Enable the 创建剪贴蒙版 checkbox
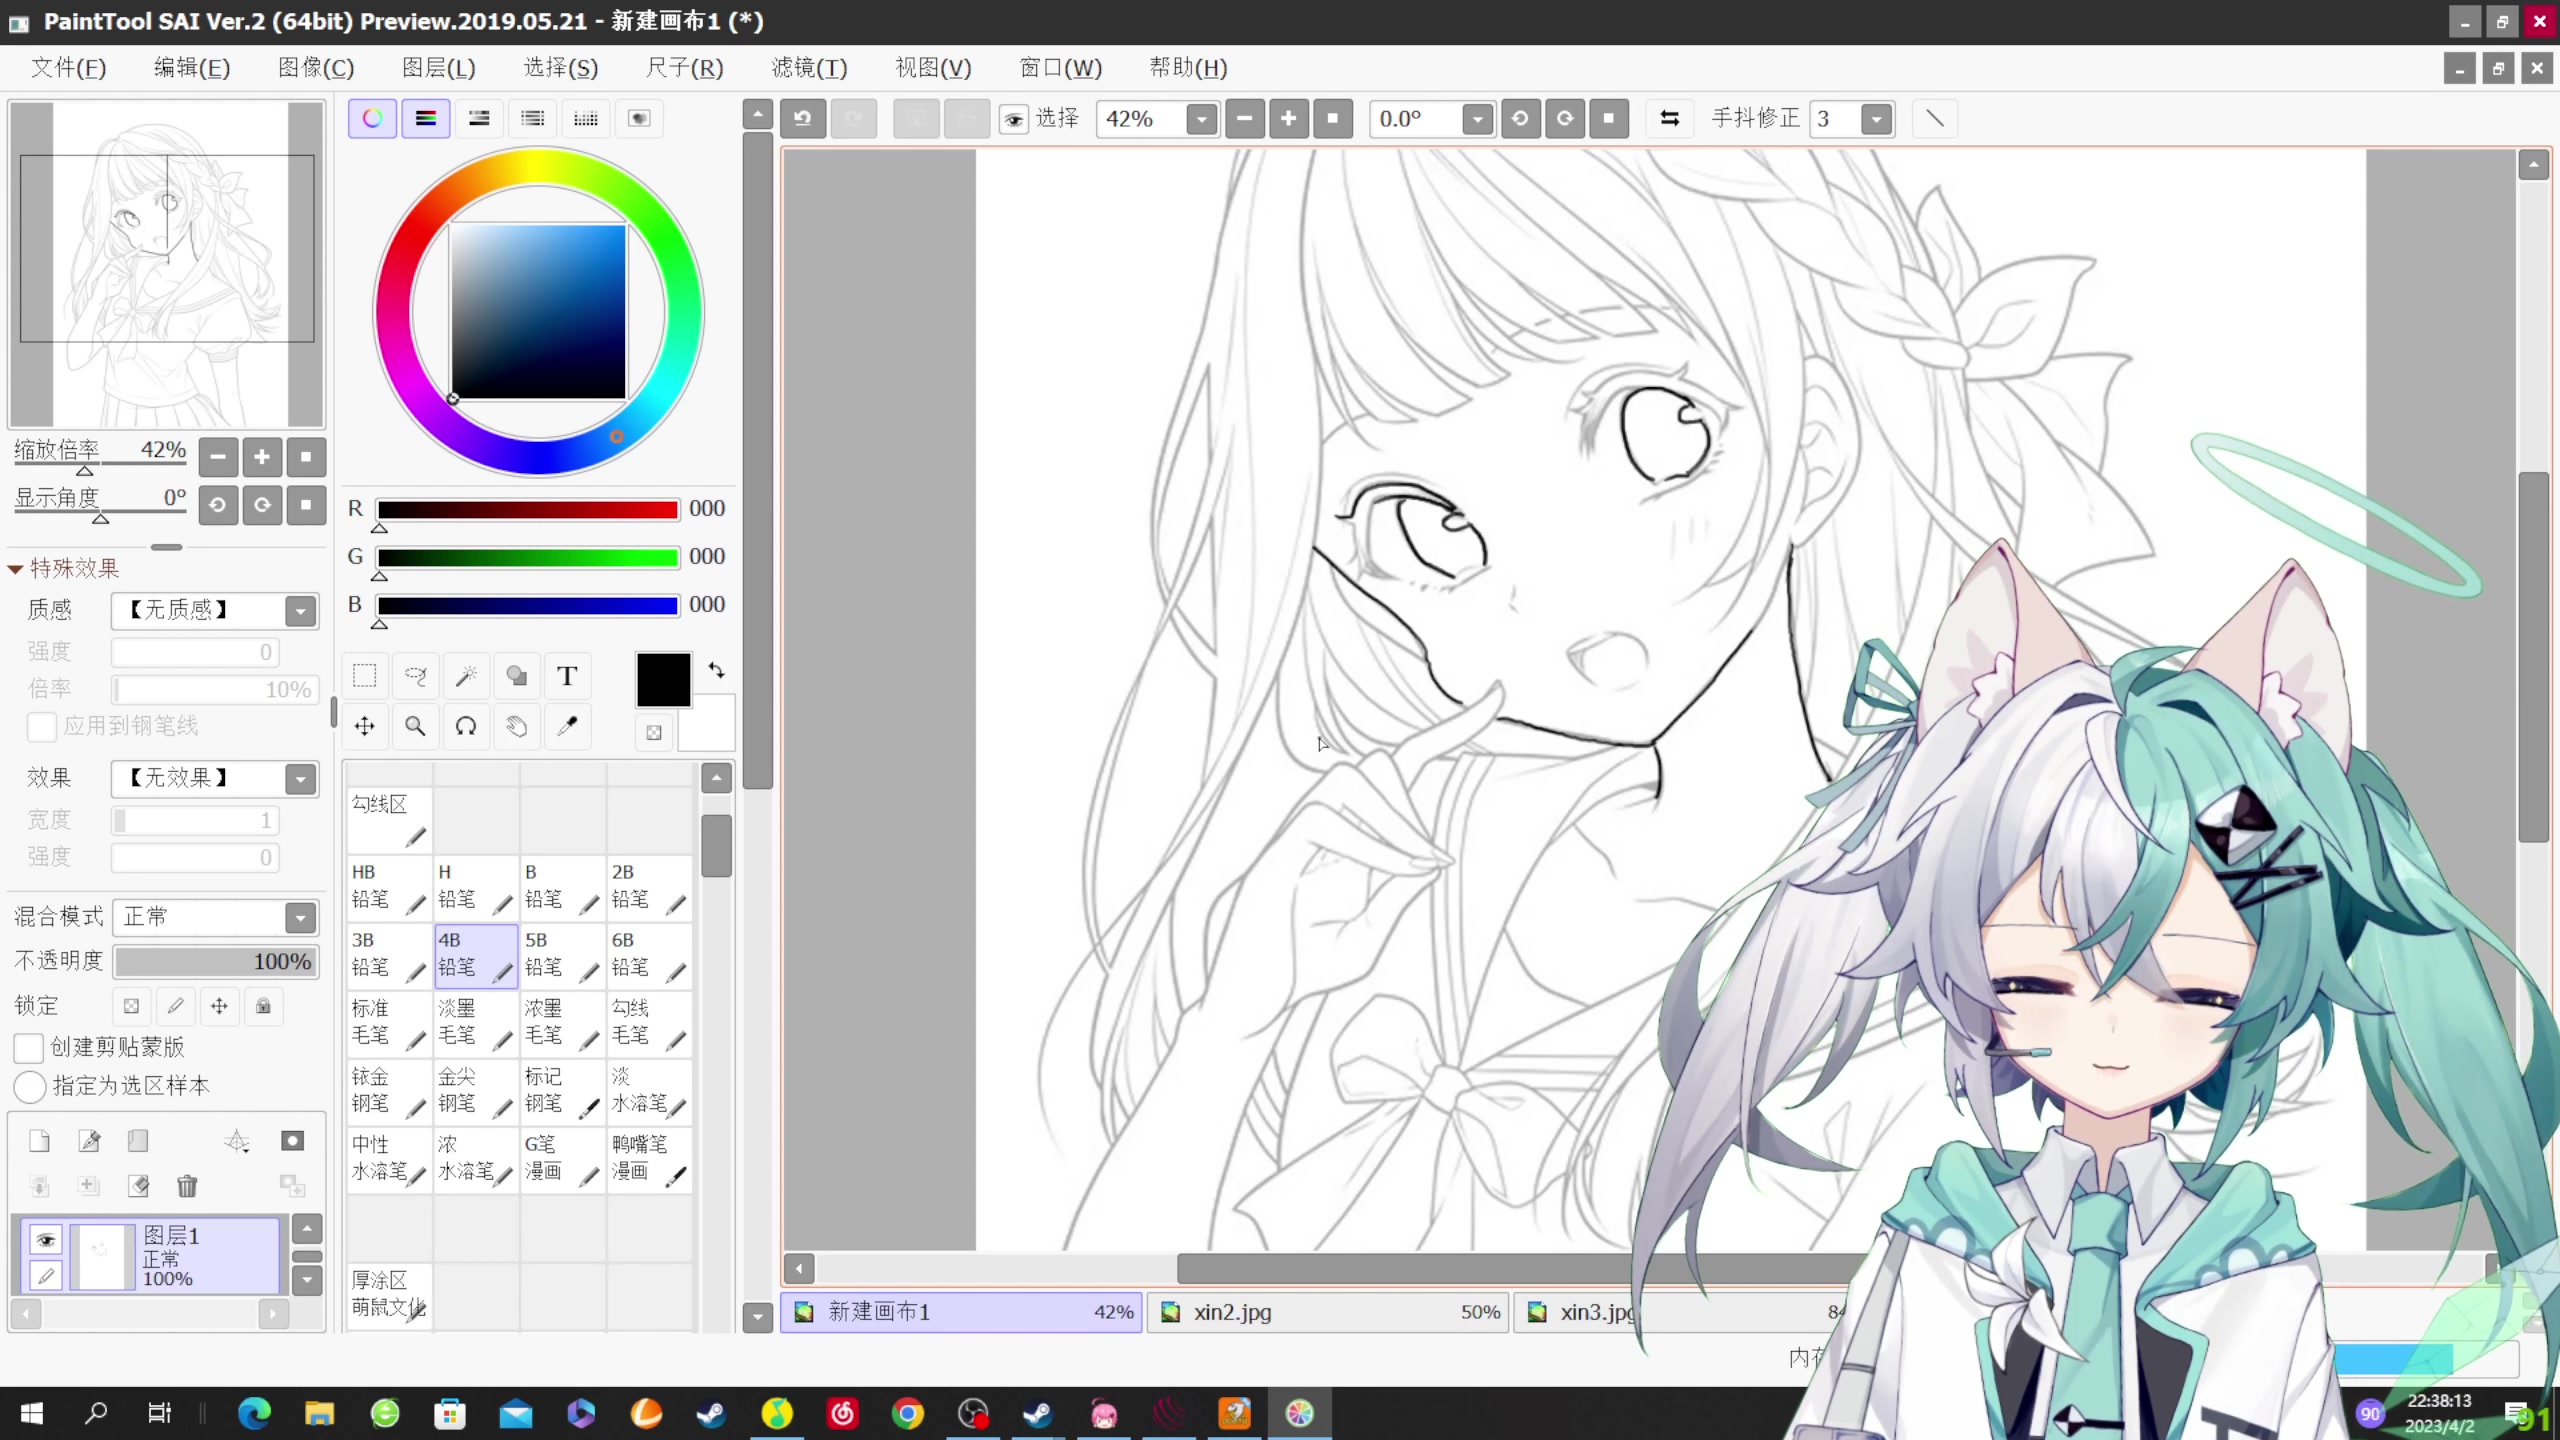 (29, 1048)
